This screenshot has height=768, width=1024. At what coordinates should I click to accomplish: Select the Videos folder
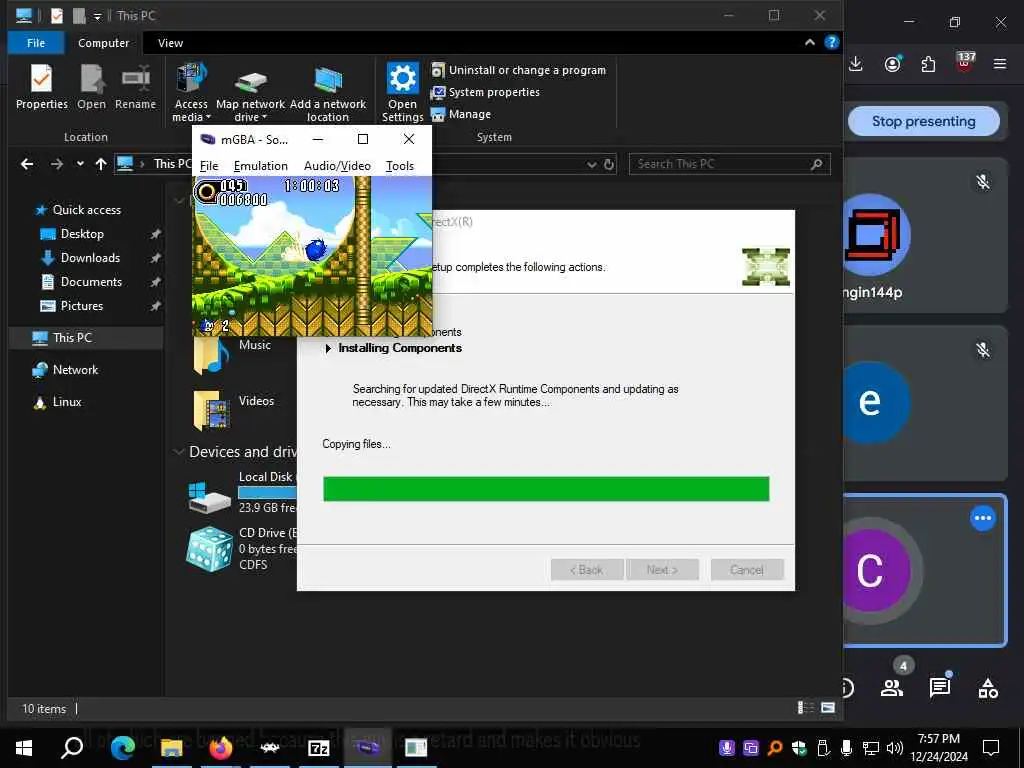234,410
